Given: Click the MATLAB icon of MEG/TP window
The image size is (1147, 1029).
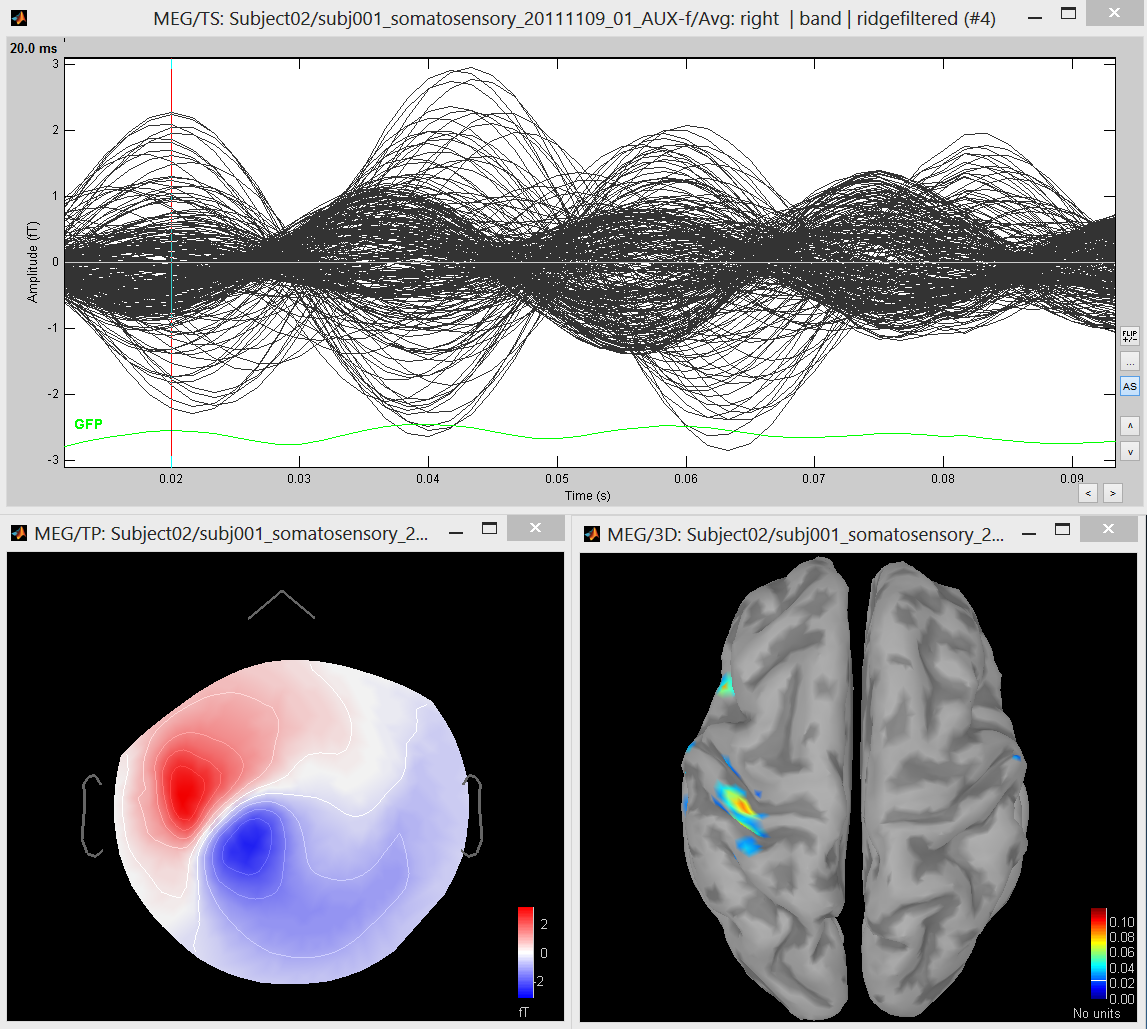Looking at the screenshot, I should pos(18,533).
